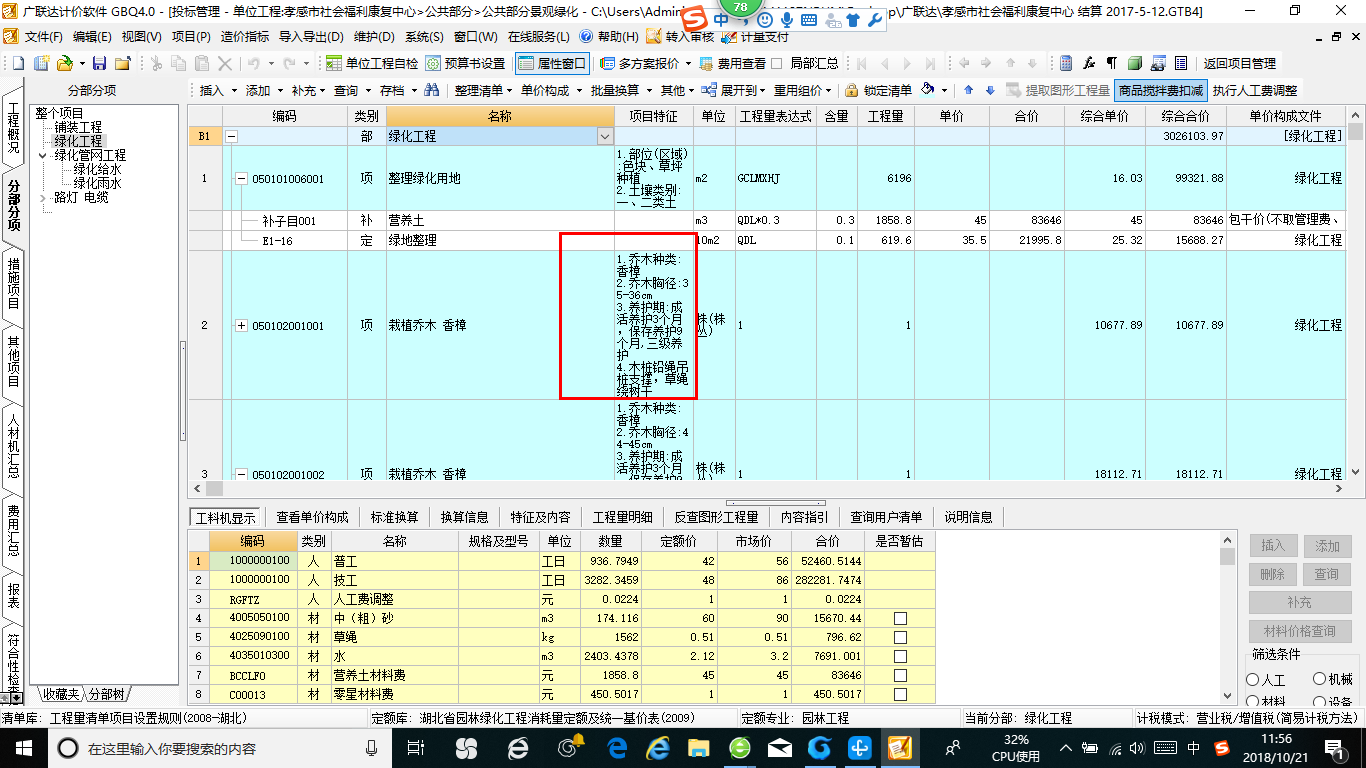Click 锁定清单 lock list button
1366x768 pixels.
tap(877, 90)
